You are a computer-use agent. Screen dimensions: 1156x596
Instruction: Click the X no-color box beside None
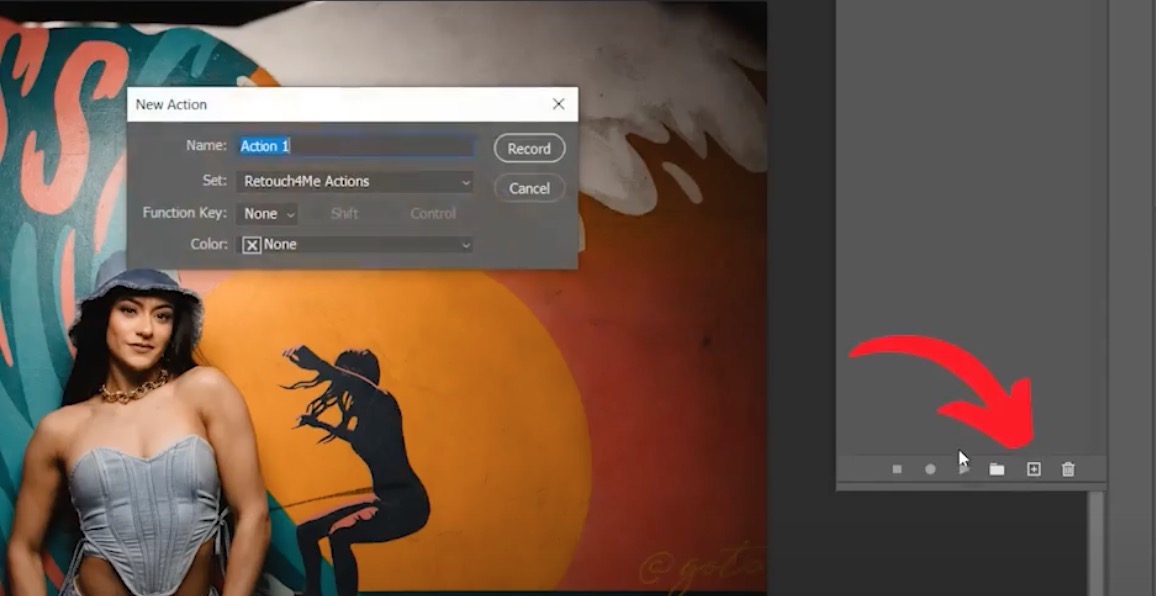[251, 244]
